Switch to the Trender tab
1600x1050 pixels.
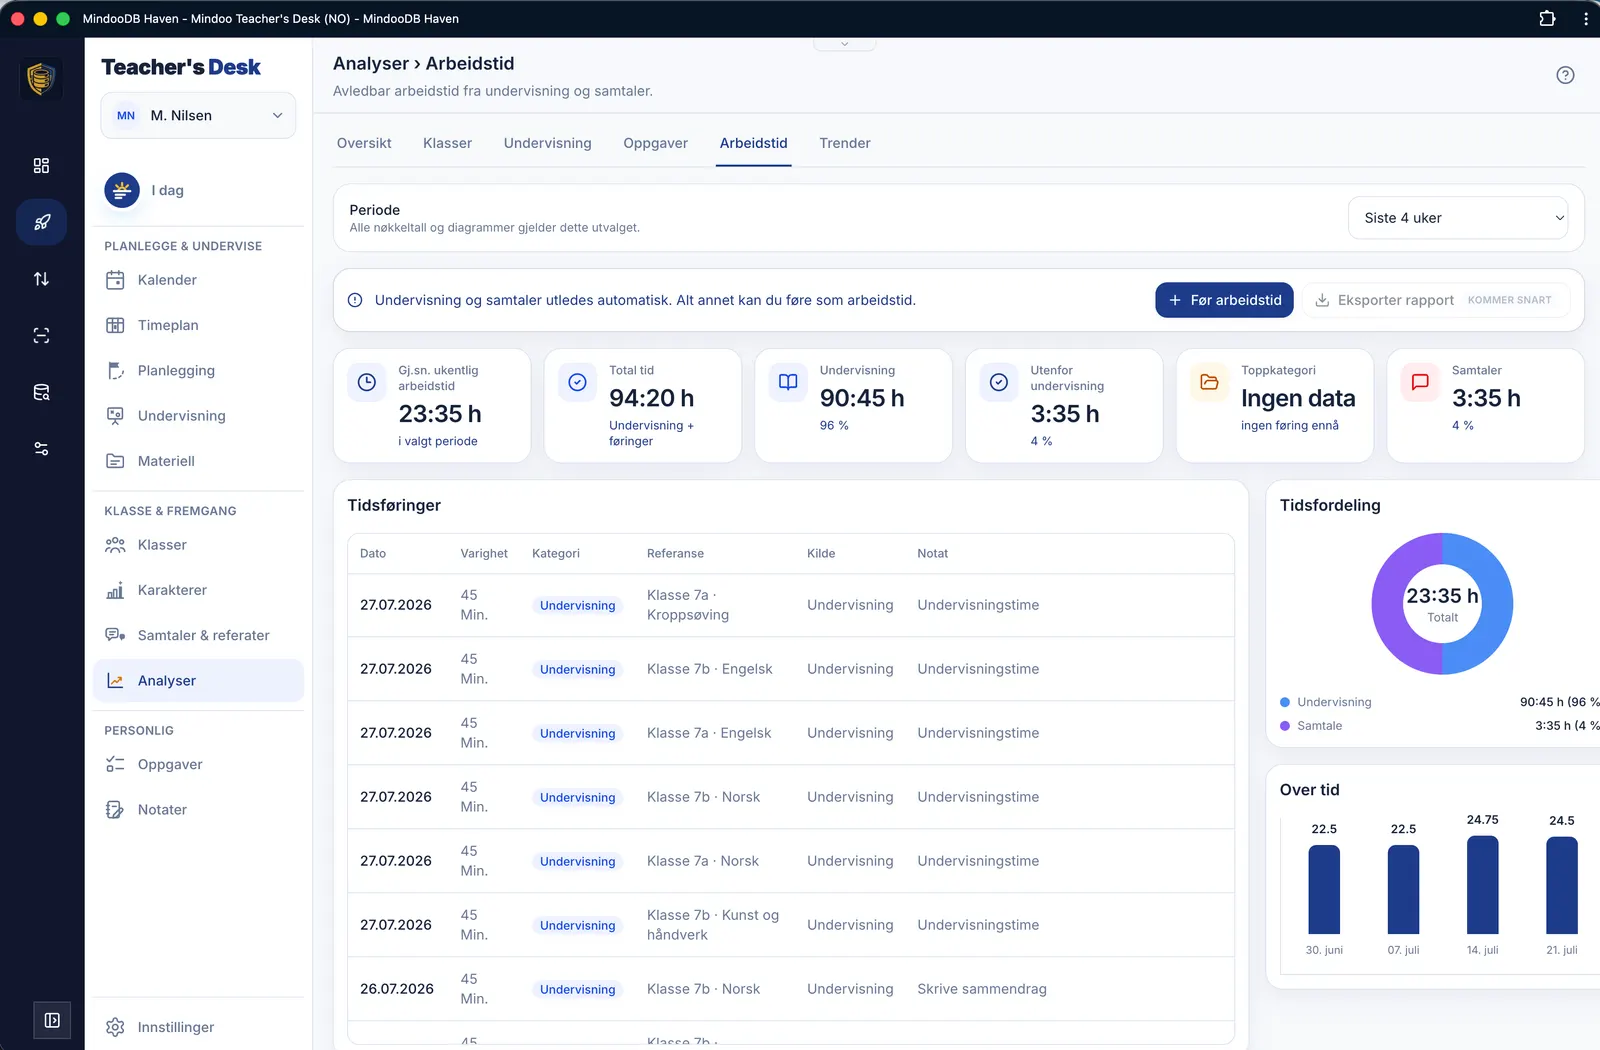pyautogui.click(x=845, y=143)
